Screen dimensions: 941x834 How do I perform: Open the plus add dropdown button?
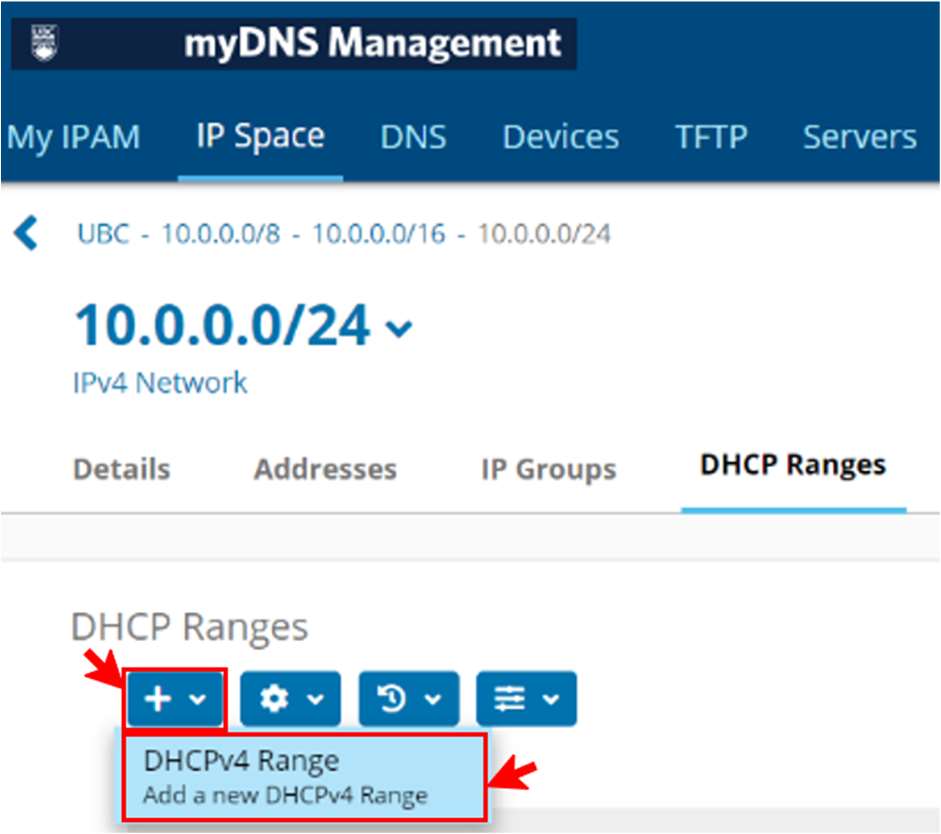(176, 699)
